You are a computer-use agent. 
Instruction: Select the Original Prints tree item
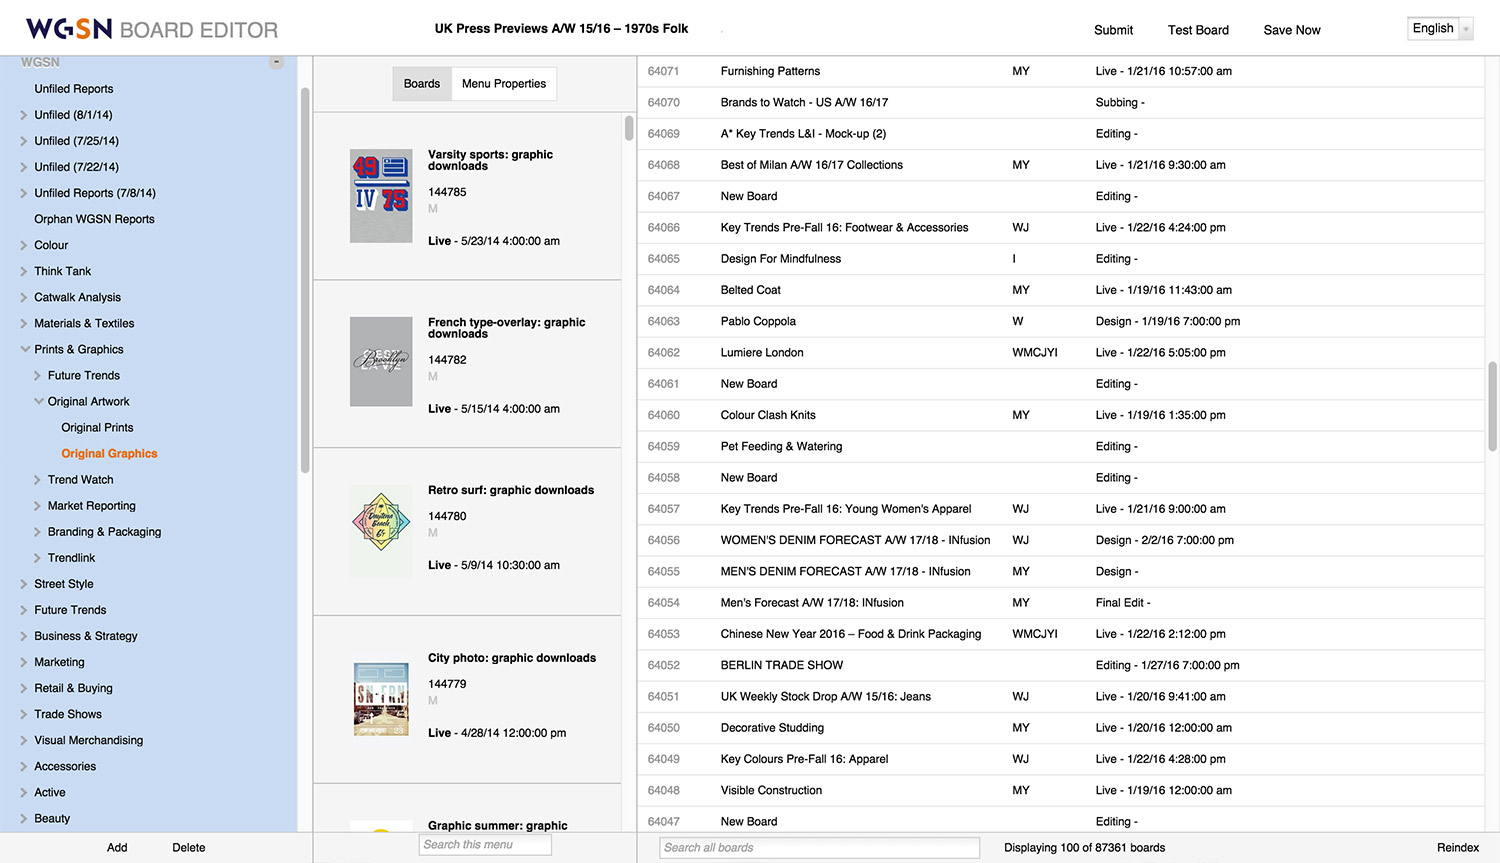click(x=97, y=428)
